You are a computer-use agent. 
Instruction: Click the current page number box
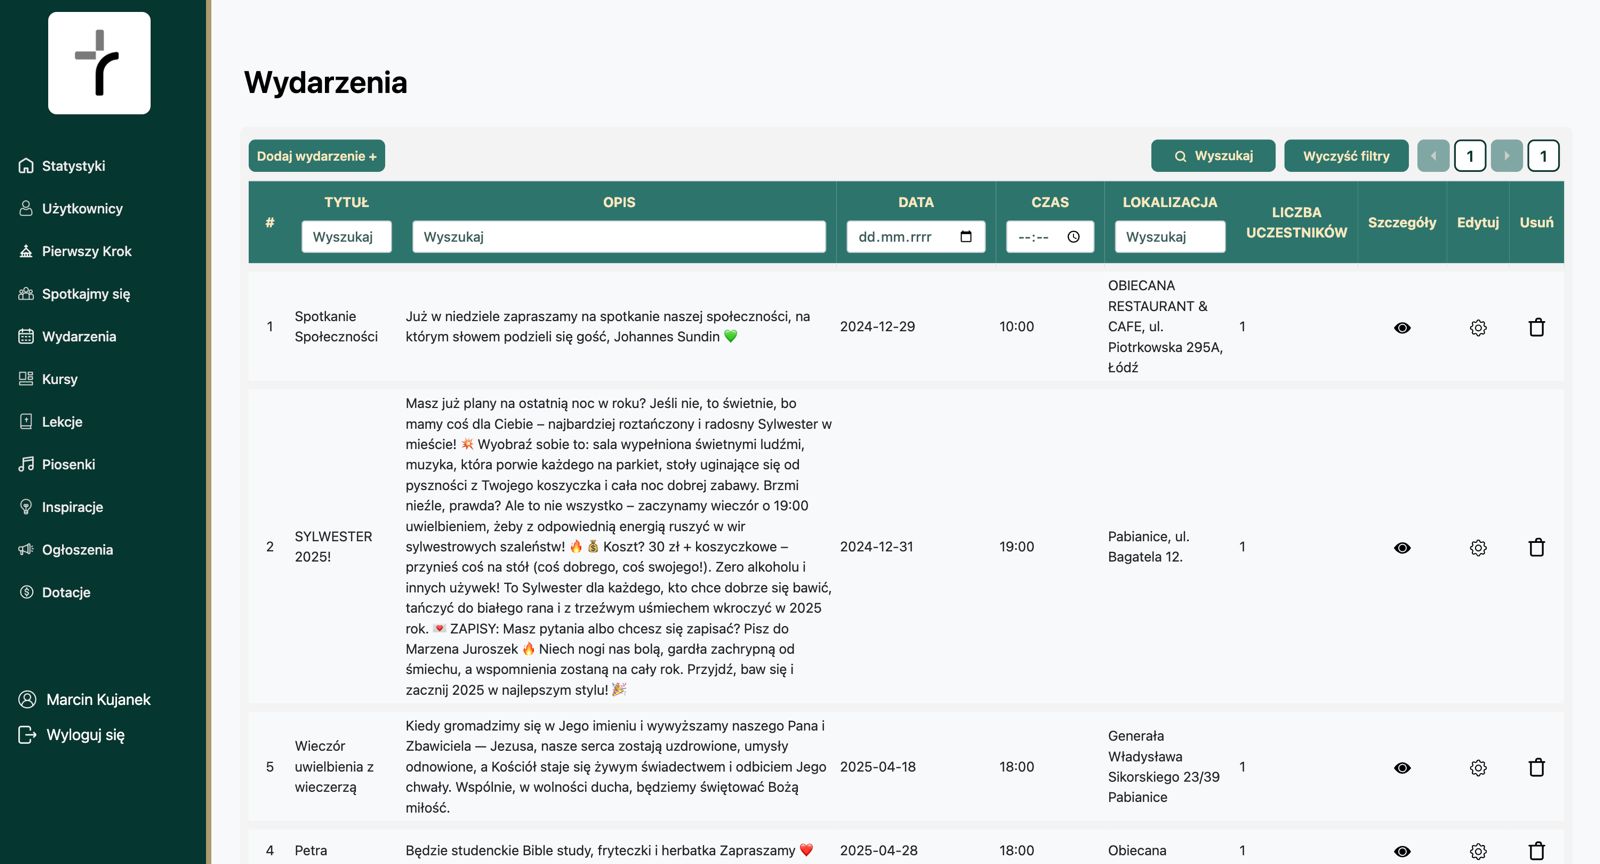(x=1470, y=156)
